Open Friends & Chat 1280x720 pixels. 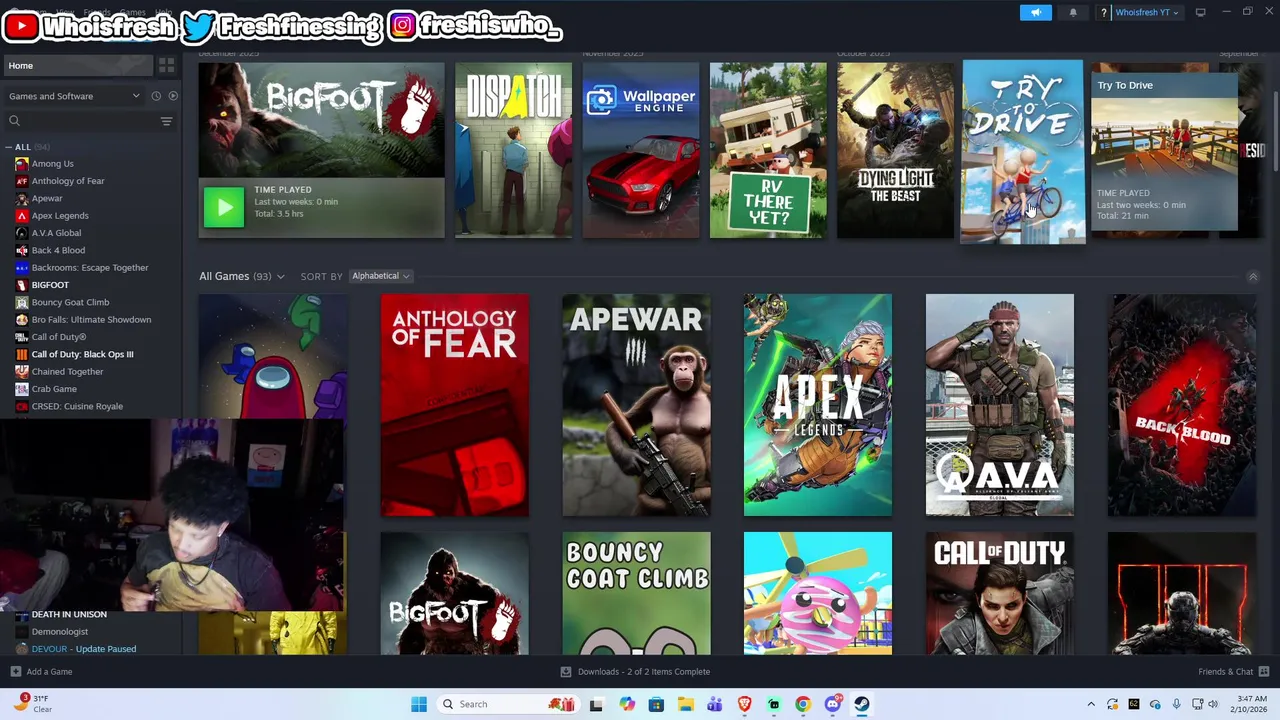click(x=1234, y=672)
